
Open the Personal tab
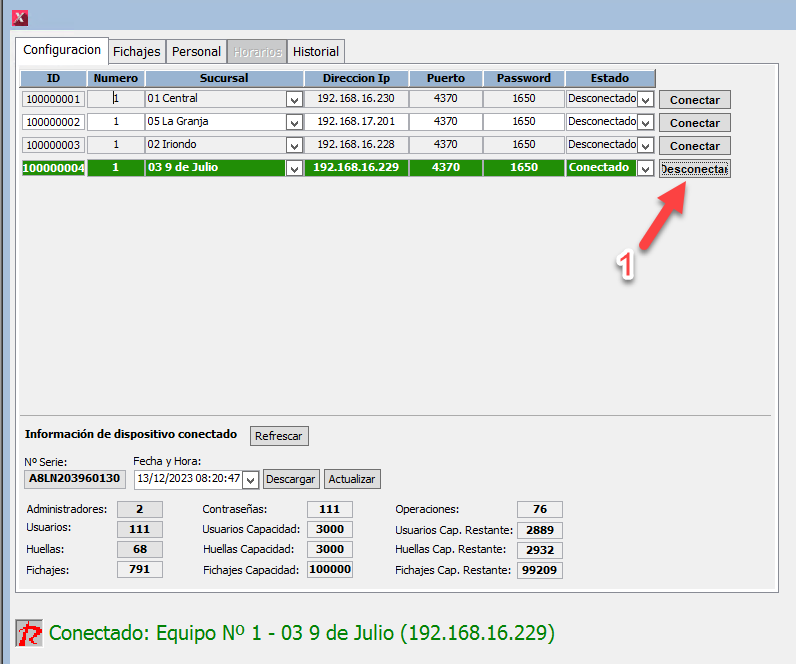click(196, 51)
